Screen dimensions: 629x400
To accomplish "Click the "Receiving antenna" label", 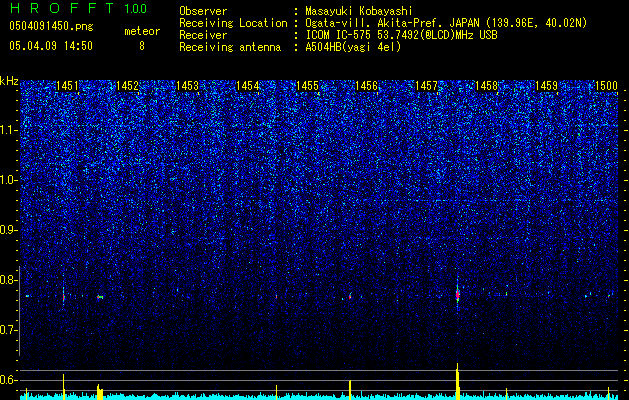I will (230, 47).
